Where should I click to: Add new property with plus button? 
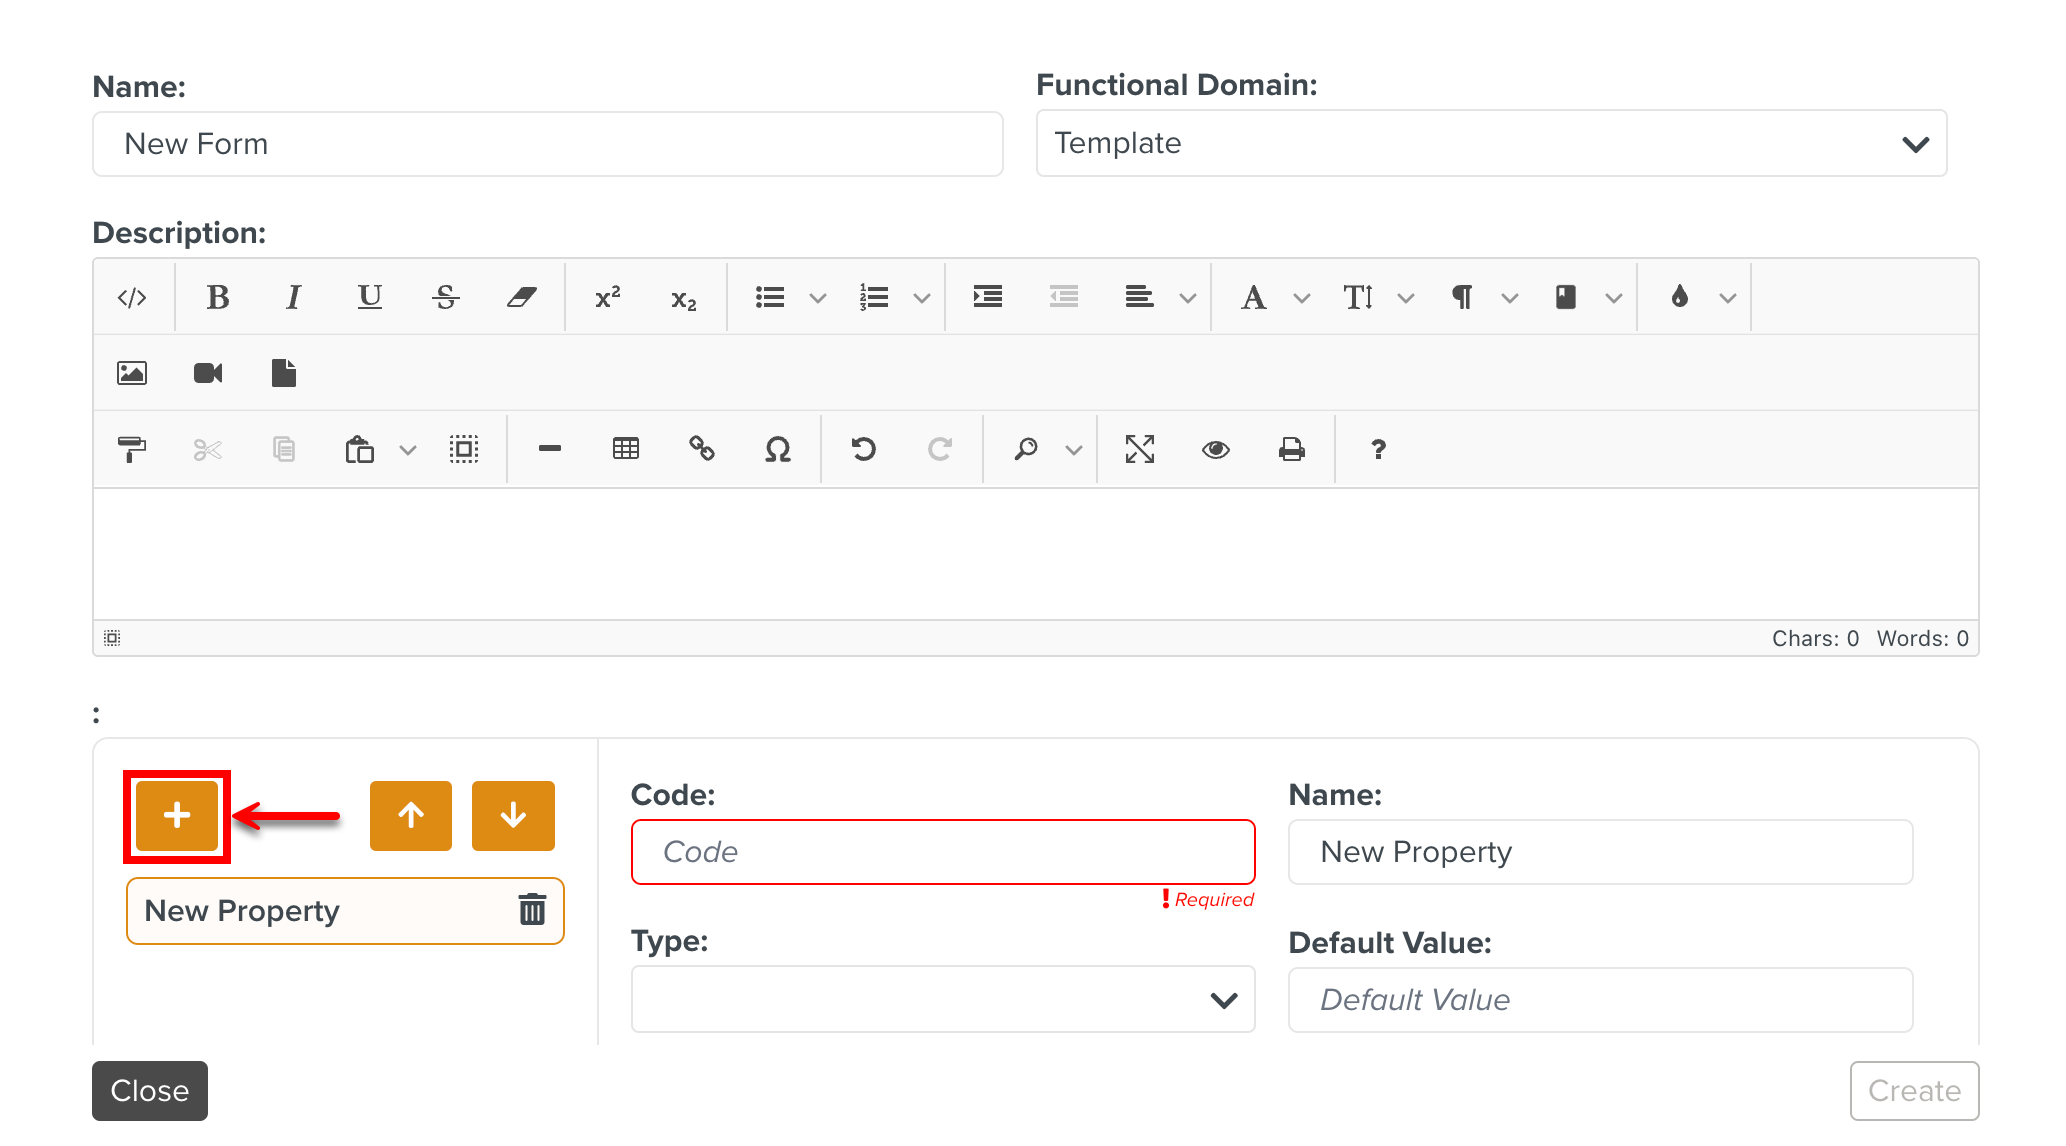(x=177, y=815)
